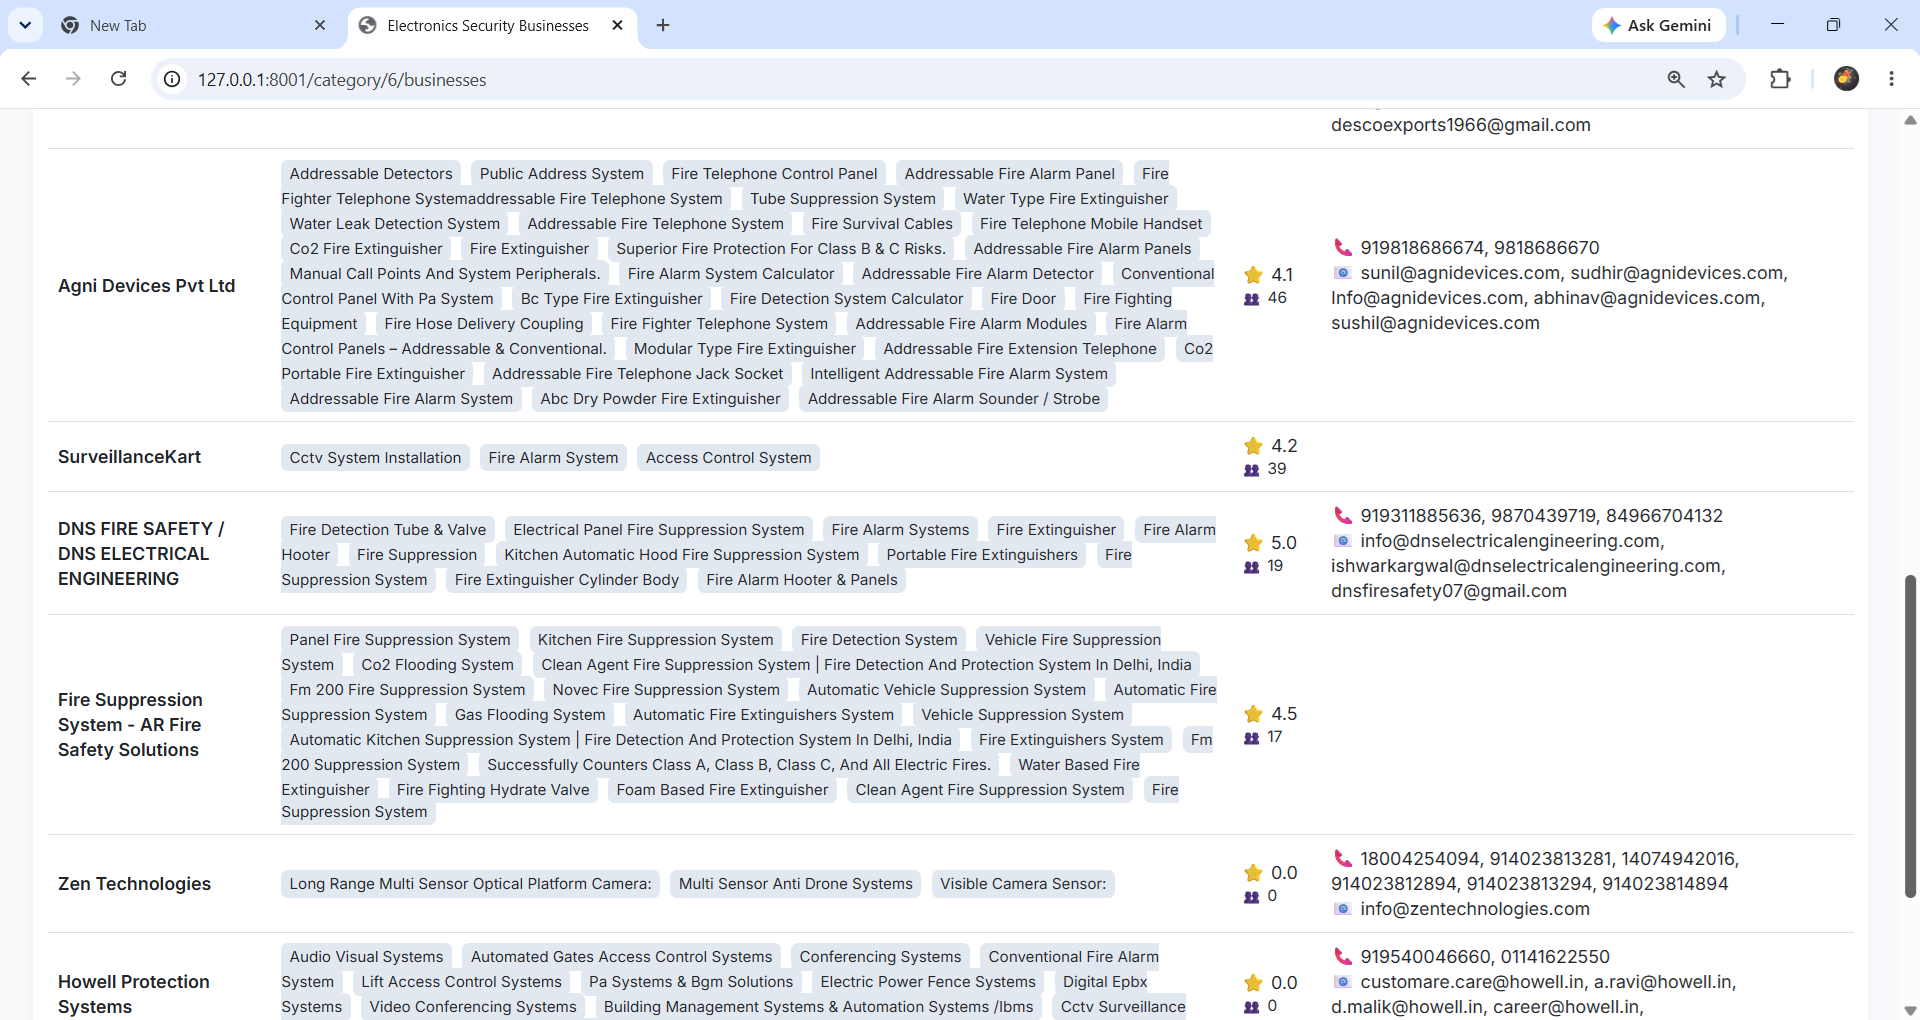The width and height of the screenshot is (1920, 1020).
Task: Reload the current page
Action: pyautogui.click(x=118, y=79)
